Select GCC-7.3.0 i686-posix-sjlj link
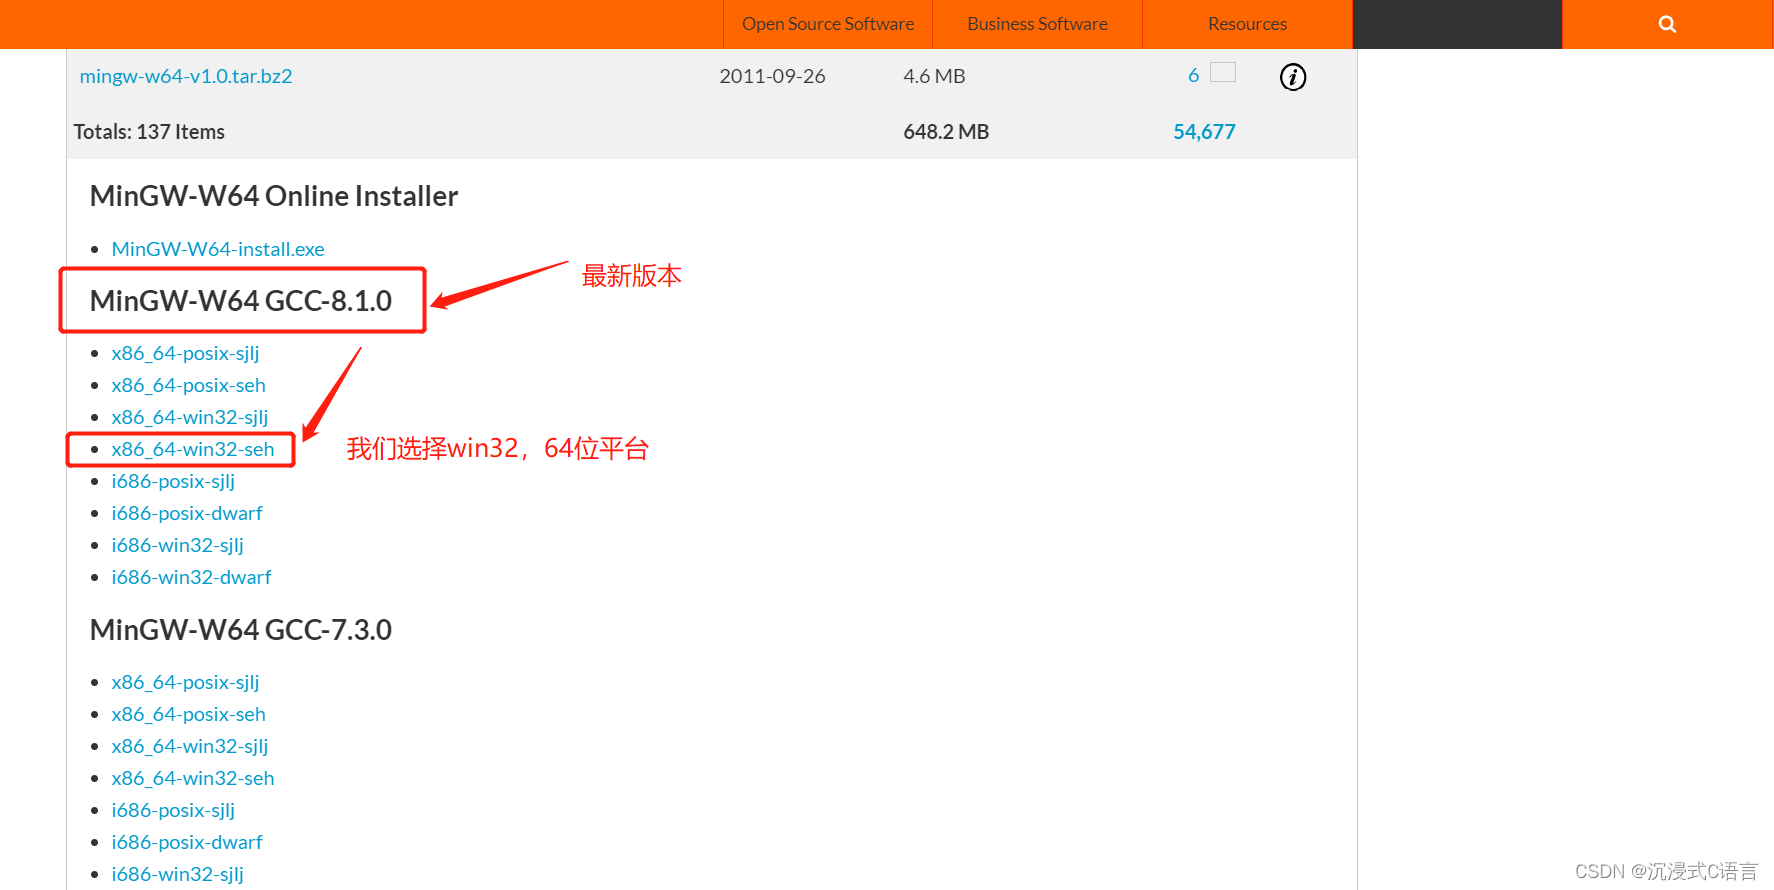Viewport: 1774px width, 890px height. pyautogui.click(x=173, y=810)
